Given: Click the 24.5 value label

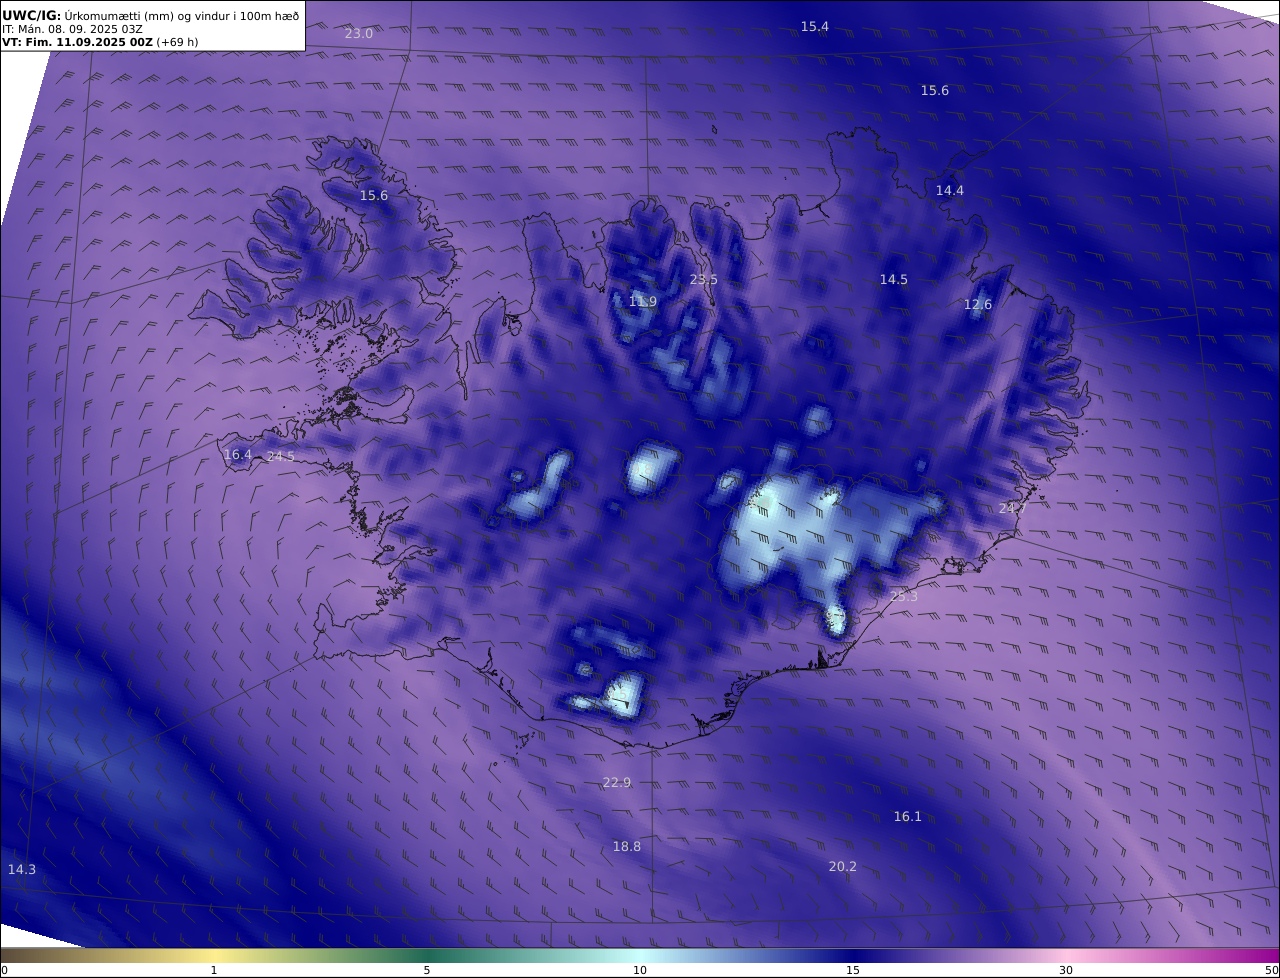Looking at the screenshot, I should (x=281, y=456).
